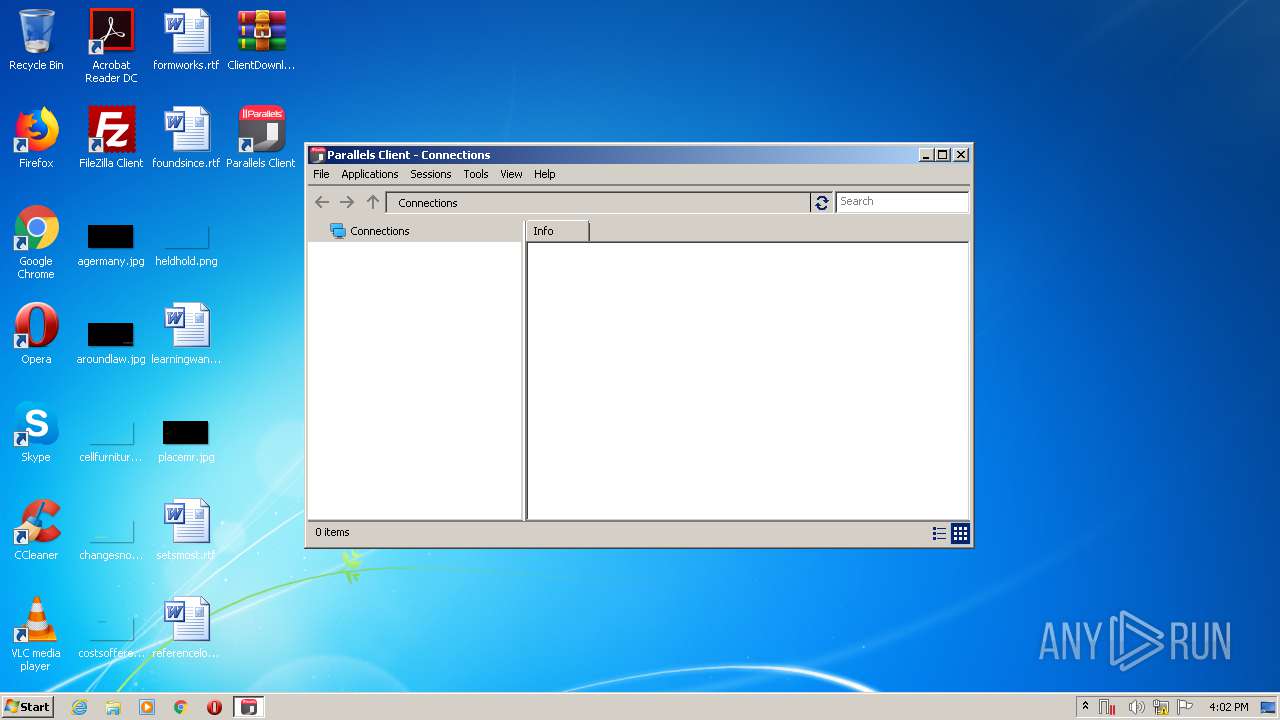
Task: Open the Windows Start menu
Action: tap(27, 707)
